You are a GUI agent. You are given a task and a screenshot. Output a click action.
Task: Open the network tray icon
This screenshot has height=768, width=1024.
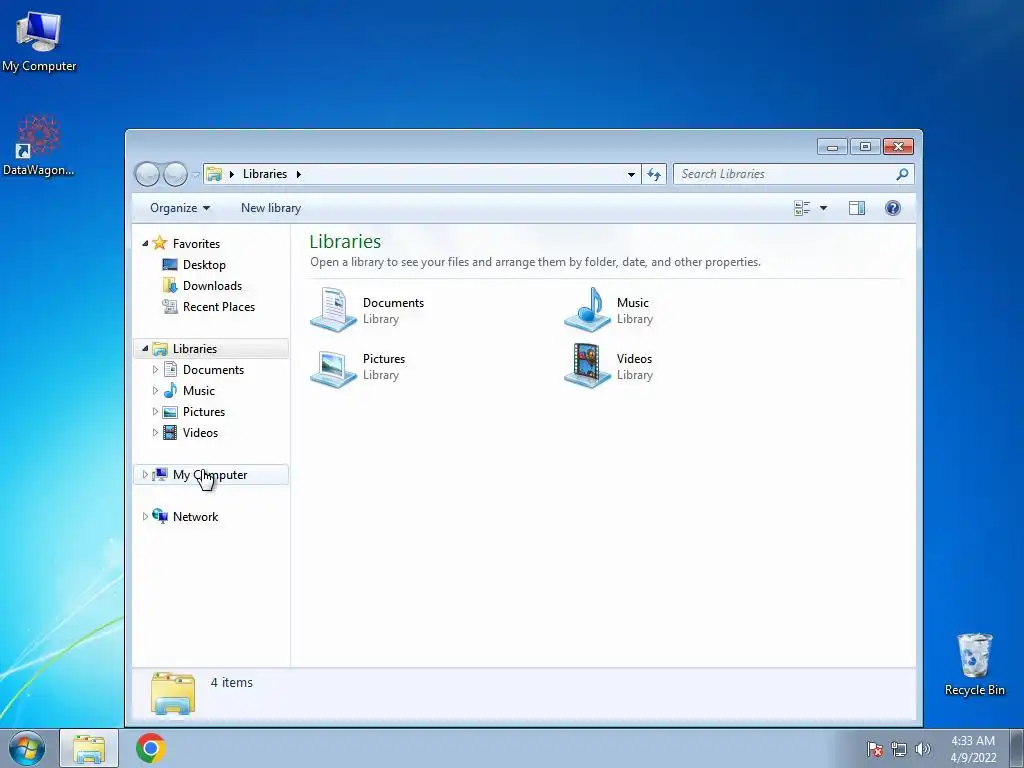pos(899,749)
